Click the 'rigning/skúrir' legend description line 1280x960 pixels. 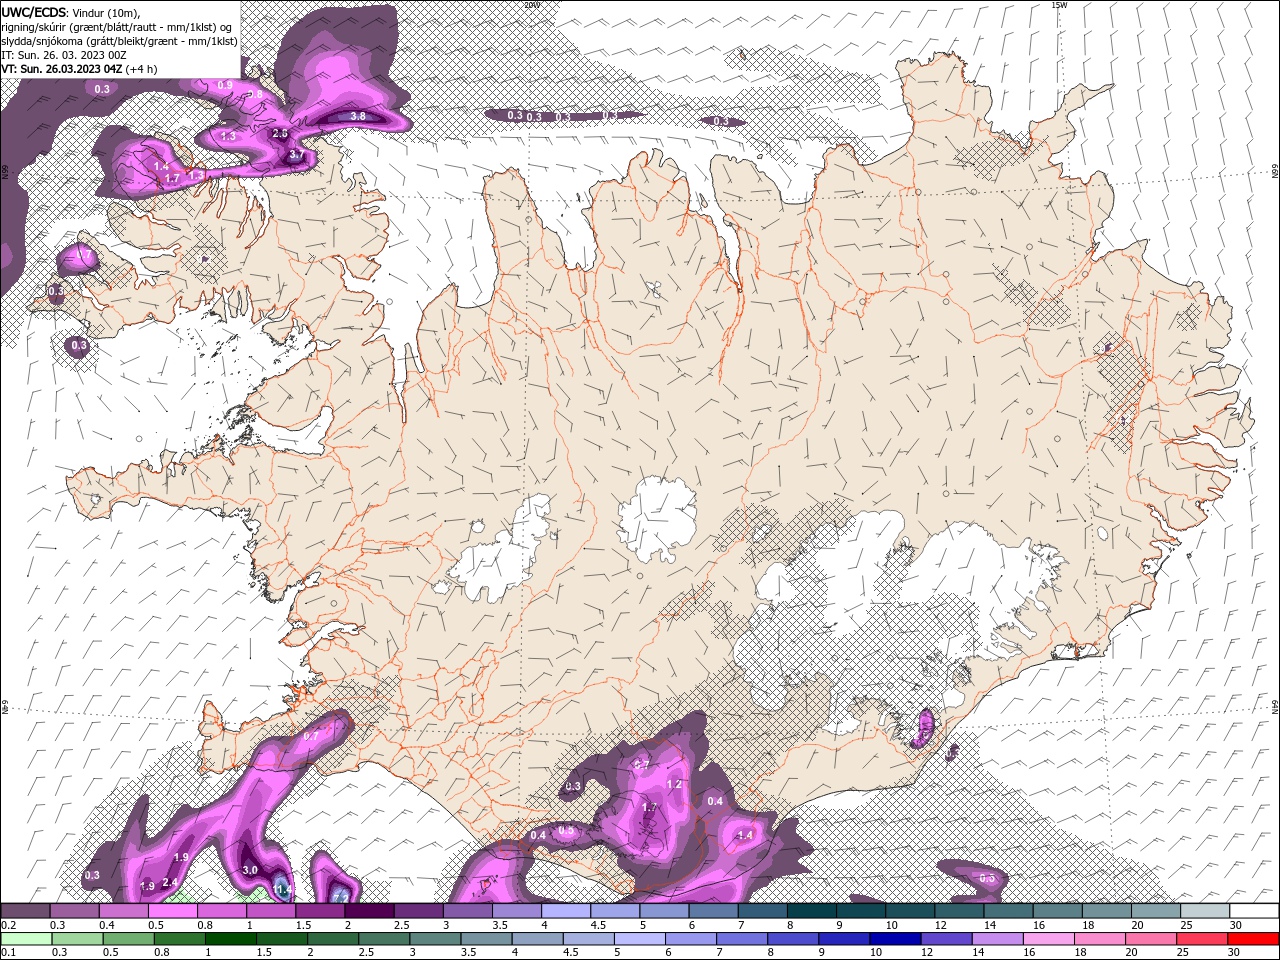(x=117, y=27)
